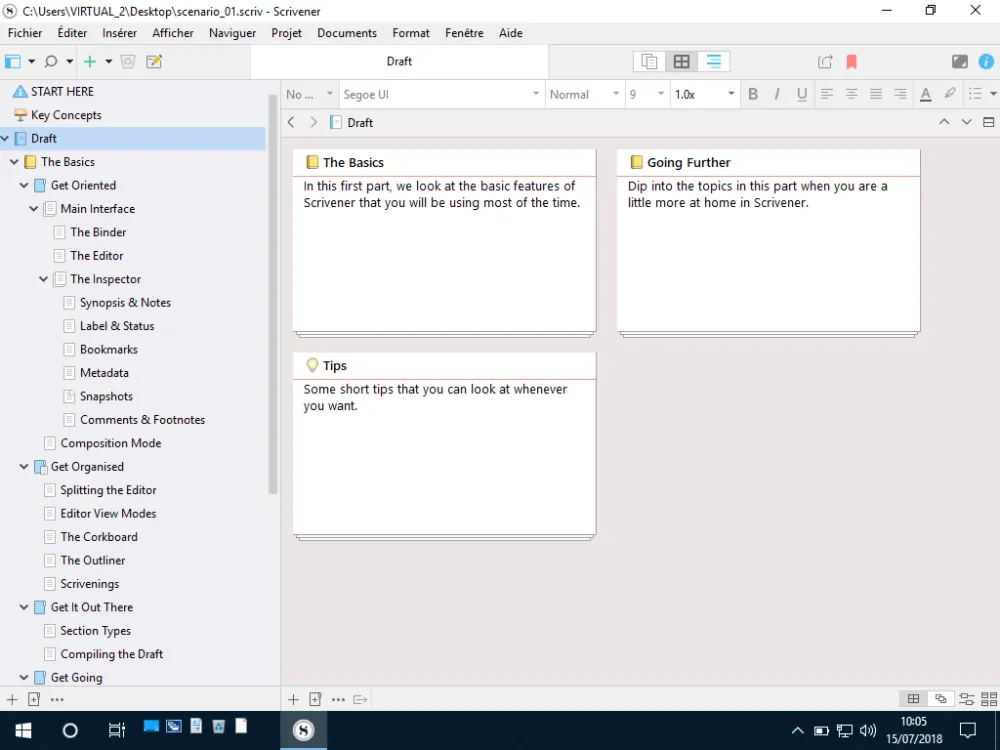This screenshot has width=1000, height=750.
Task: Toggle the split editor icon
Action: [x=989, y=122]
